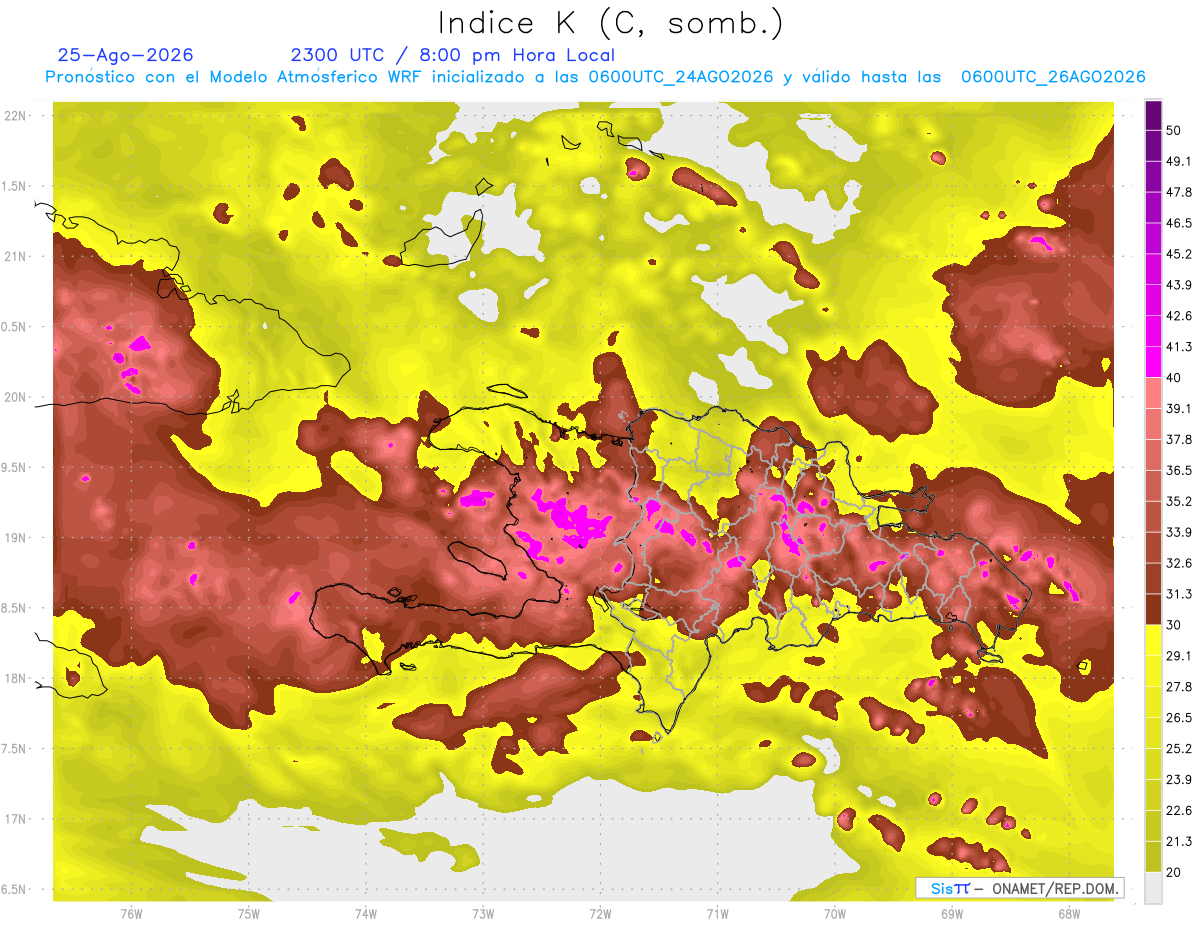Image resolution: width=1200 pixels, height=927 pixels.
Task: Click the colorbar value "25.2"
Action: [1179, 749]
